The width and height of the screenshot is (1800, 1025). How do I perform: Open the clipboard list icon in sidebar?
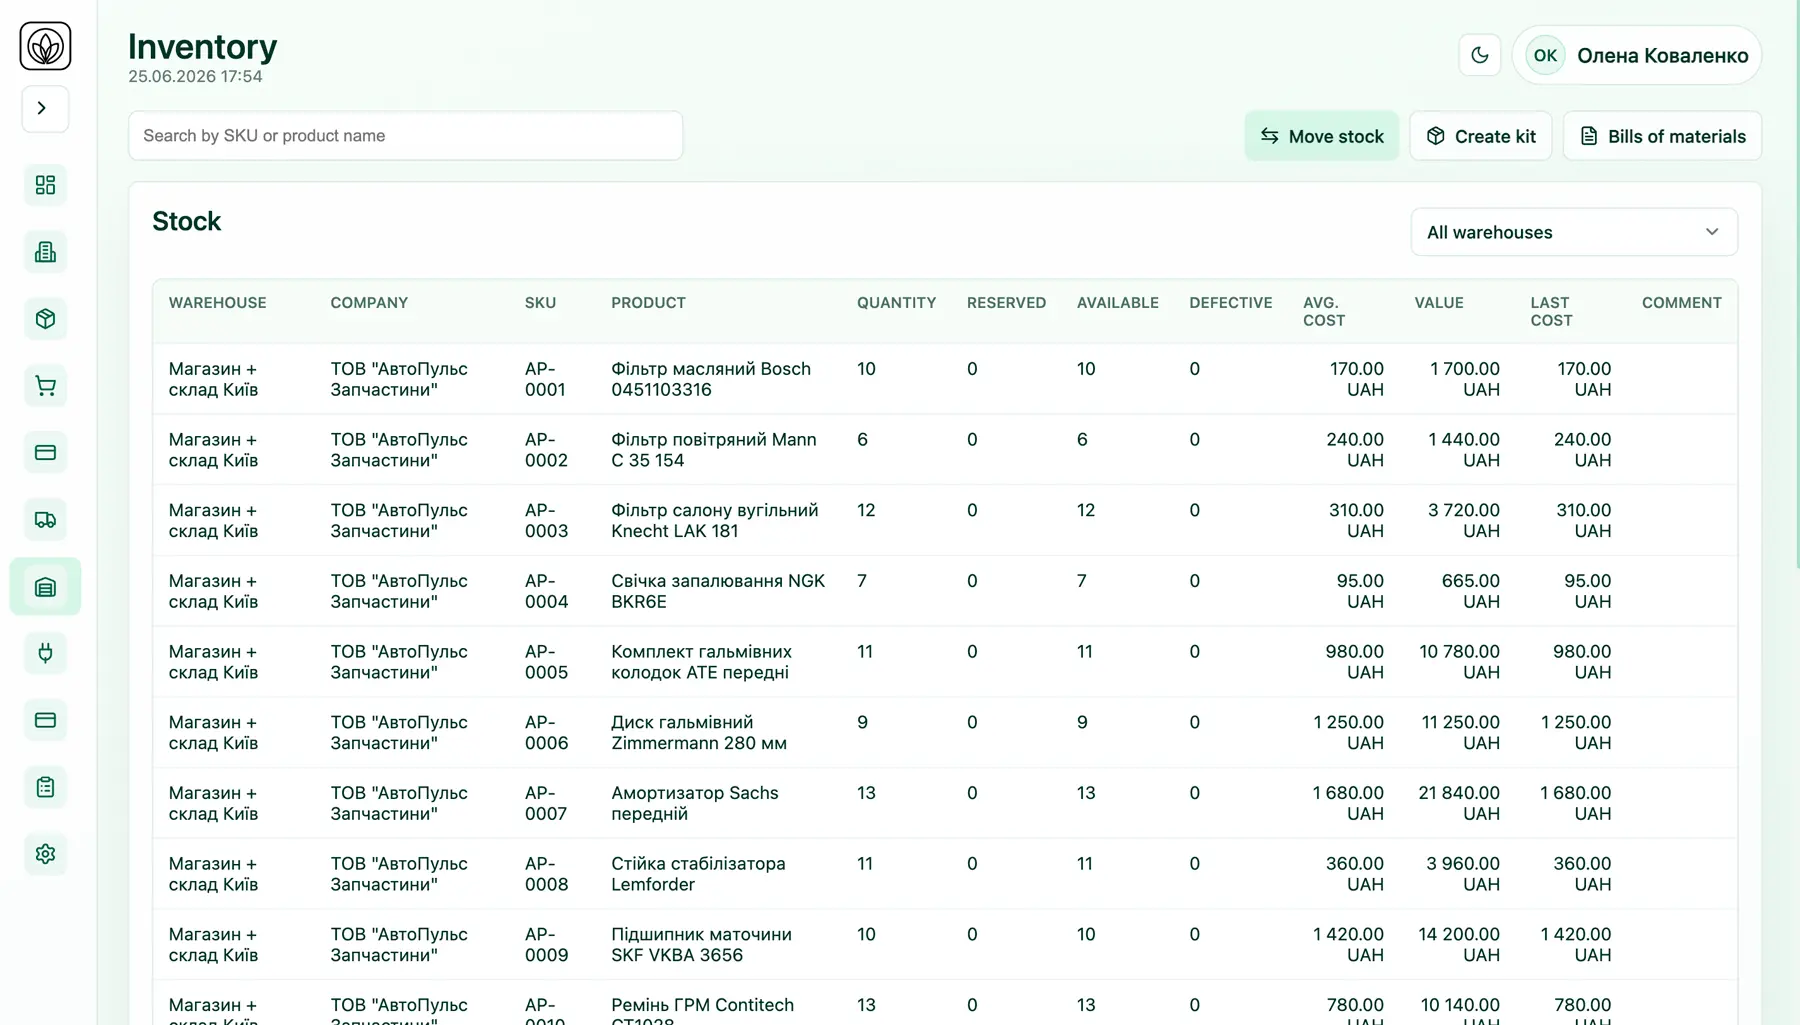[45, 787]
